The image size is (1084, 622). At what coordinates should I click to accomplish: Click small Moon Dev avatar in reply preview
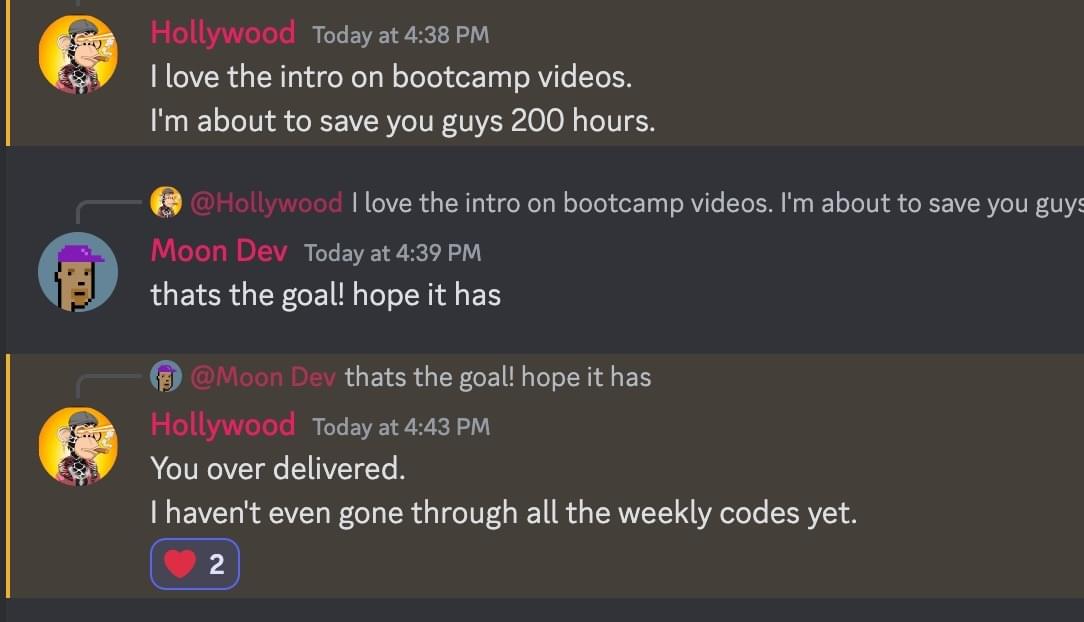coord(166,377)
